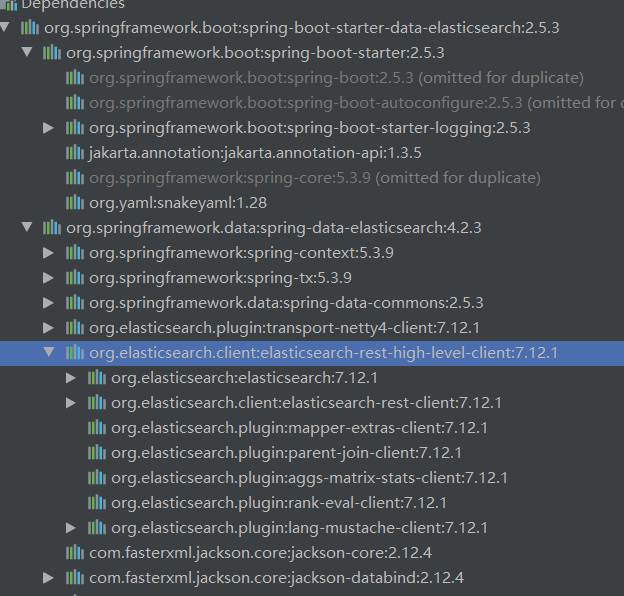Click the library icon beside lang-mustache-client

pyautogui.click(x=97, y=528)
